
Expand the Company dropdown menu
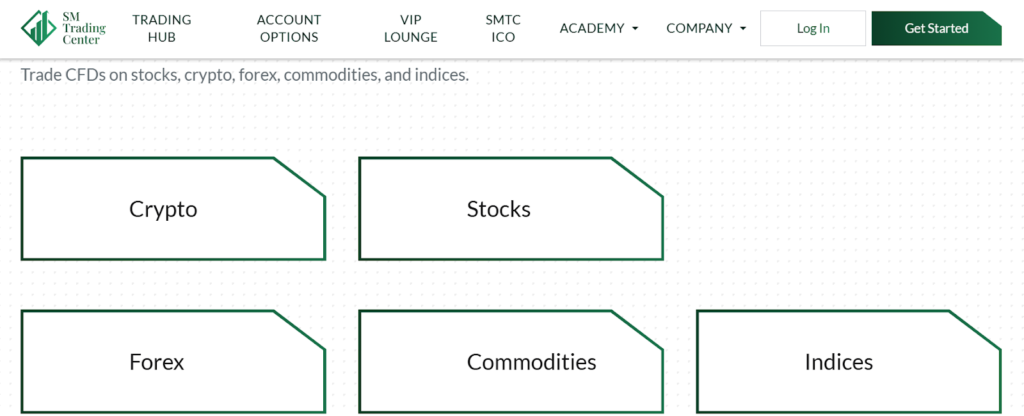click(x=699, y=28)
